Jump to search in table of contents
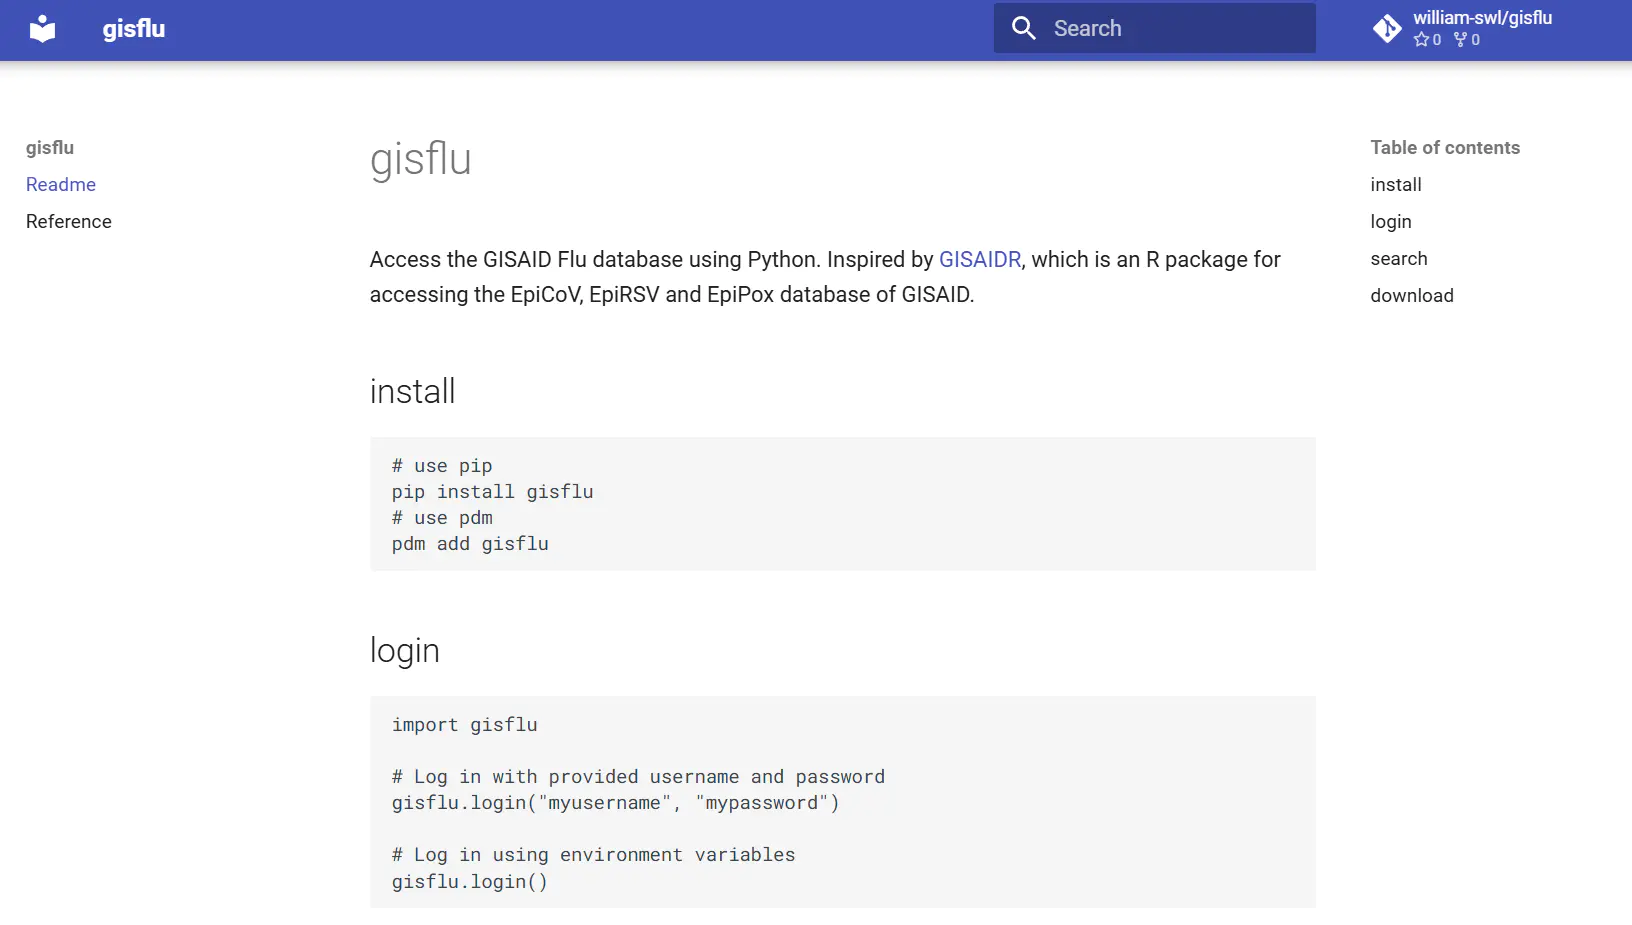 (x=1399, y=258)
